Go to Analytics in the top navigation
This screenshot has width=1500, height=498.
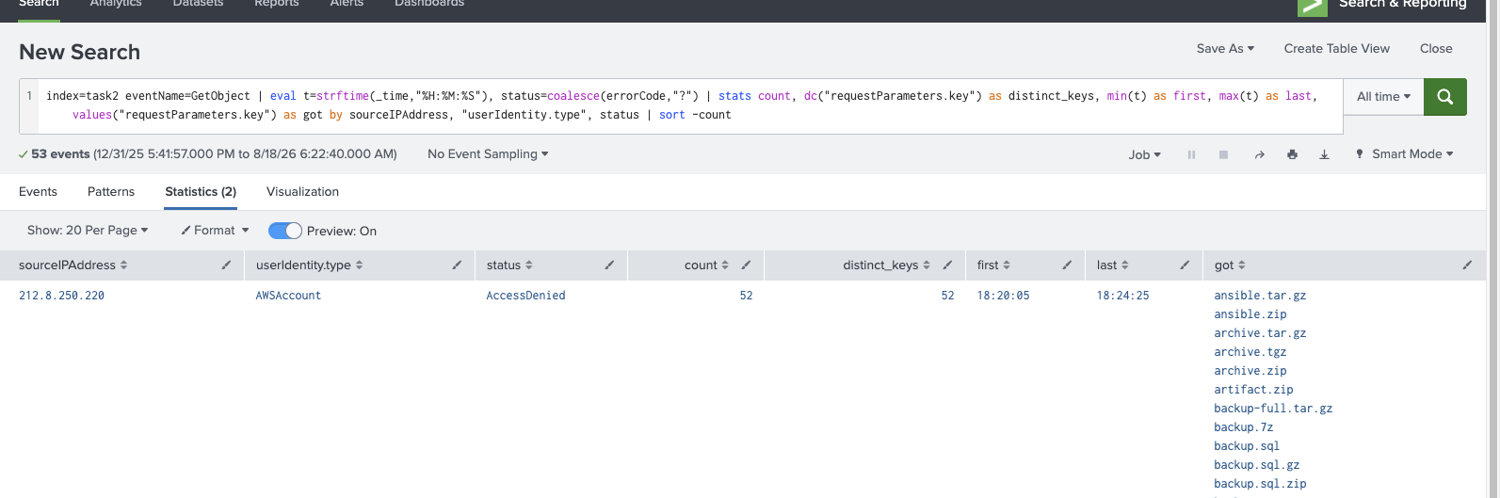point(116,4)
